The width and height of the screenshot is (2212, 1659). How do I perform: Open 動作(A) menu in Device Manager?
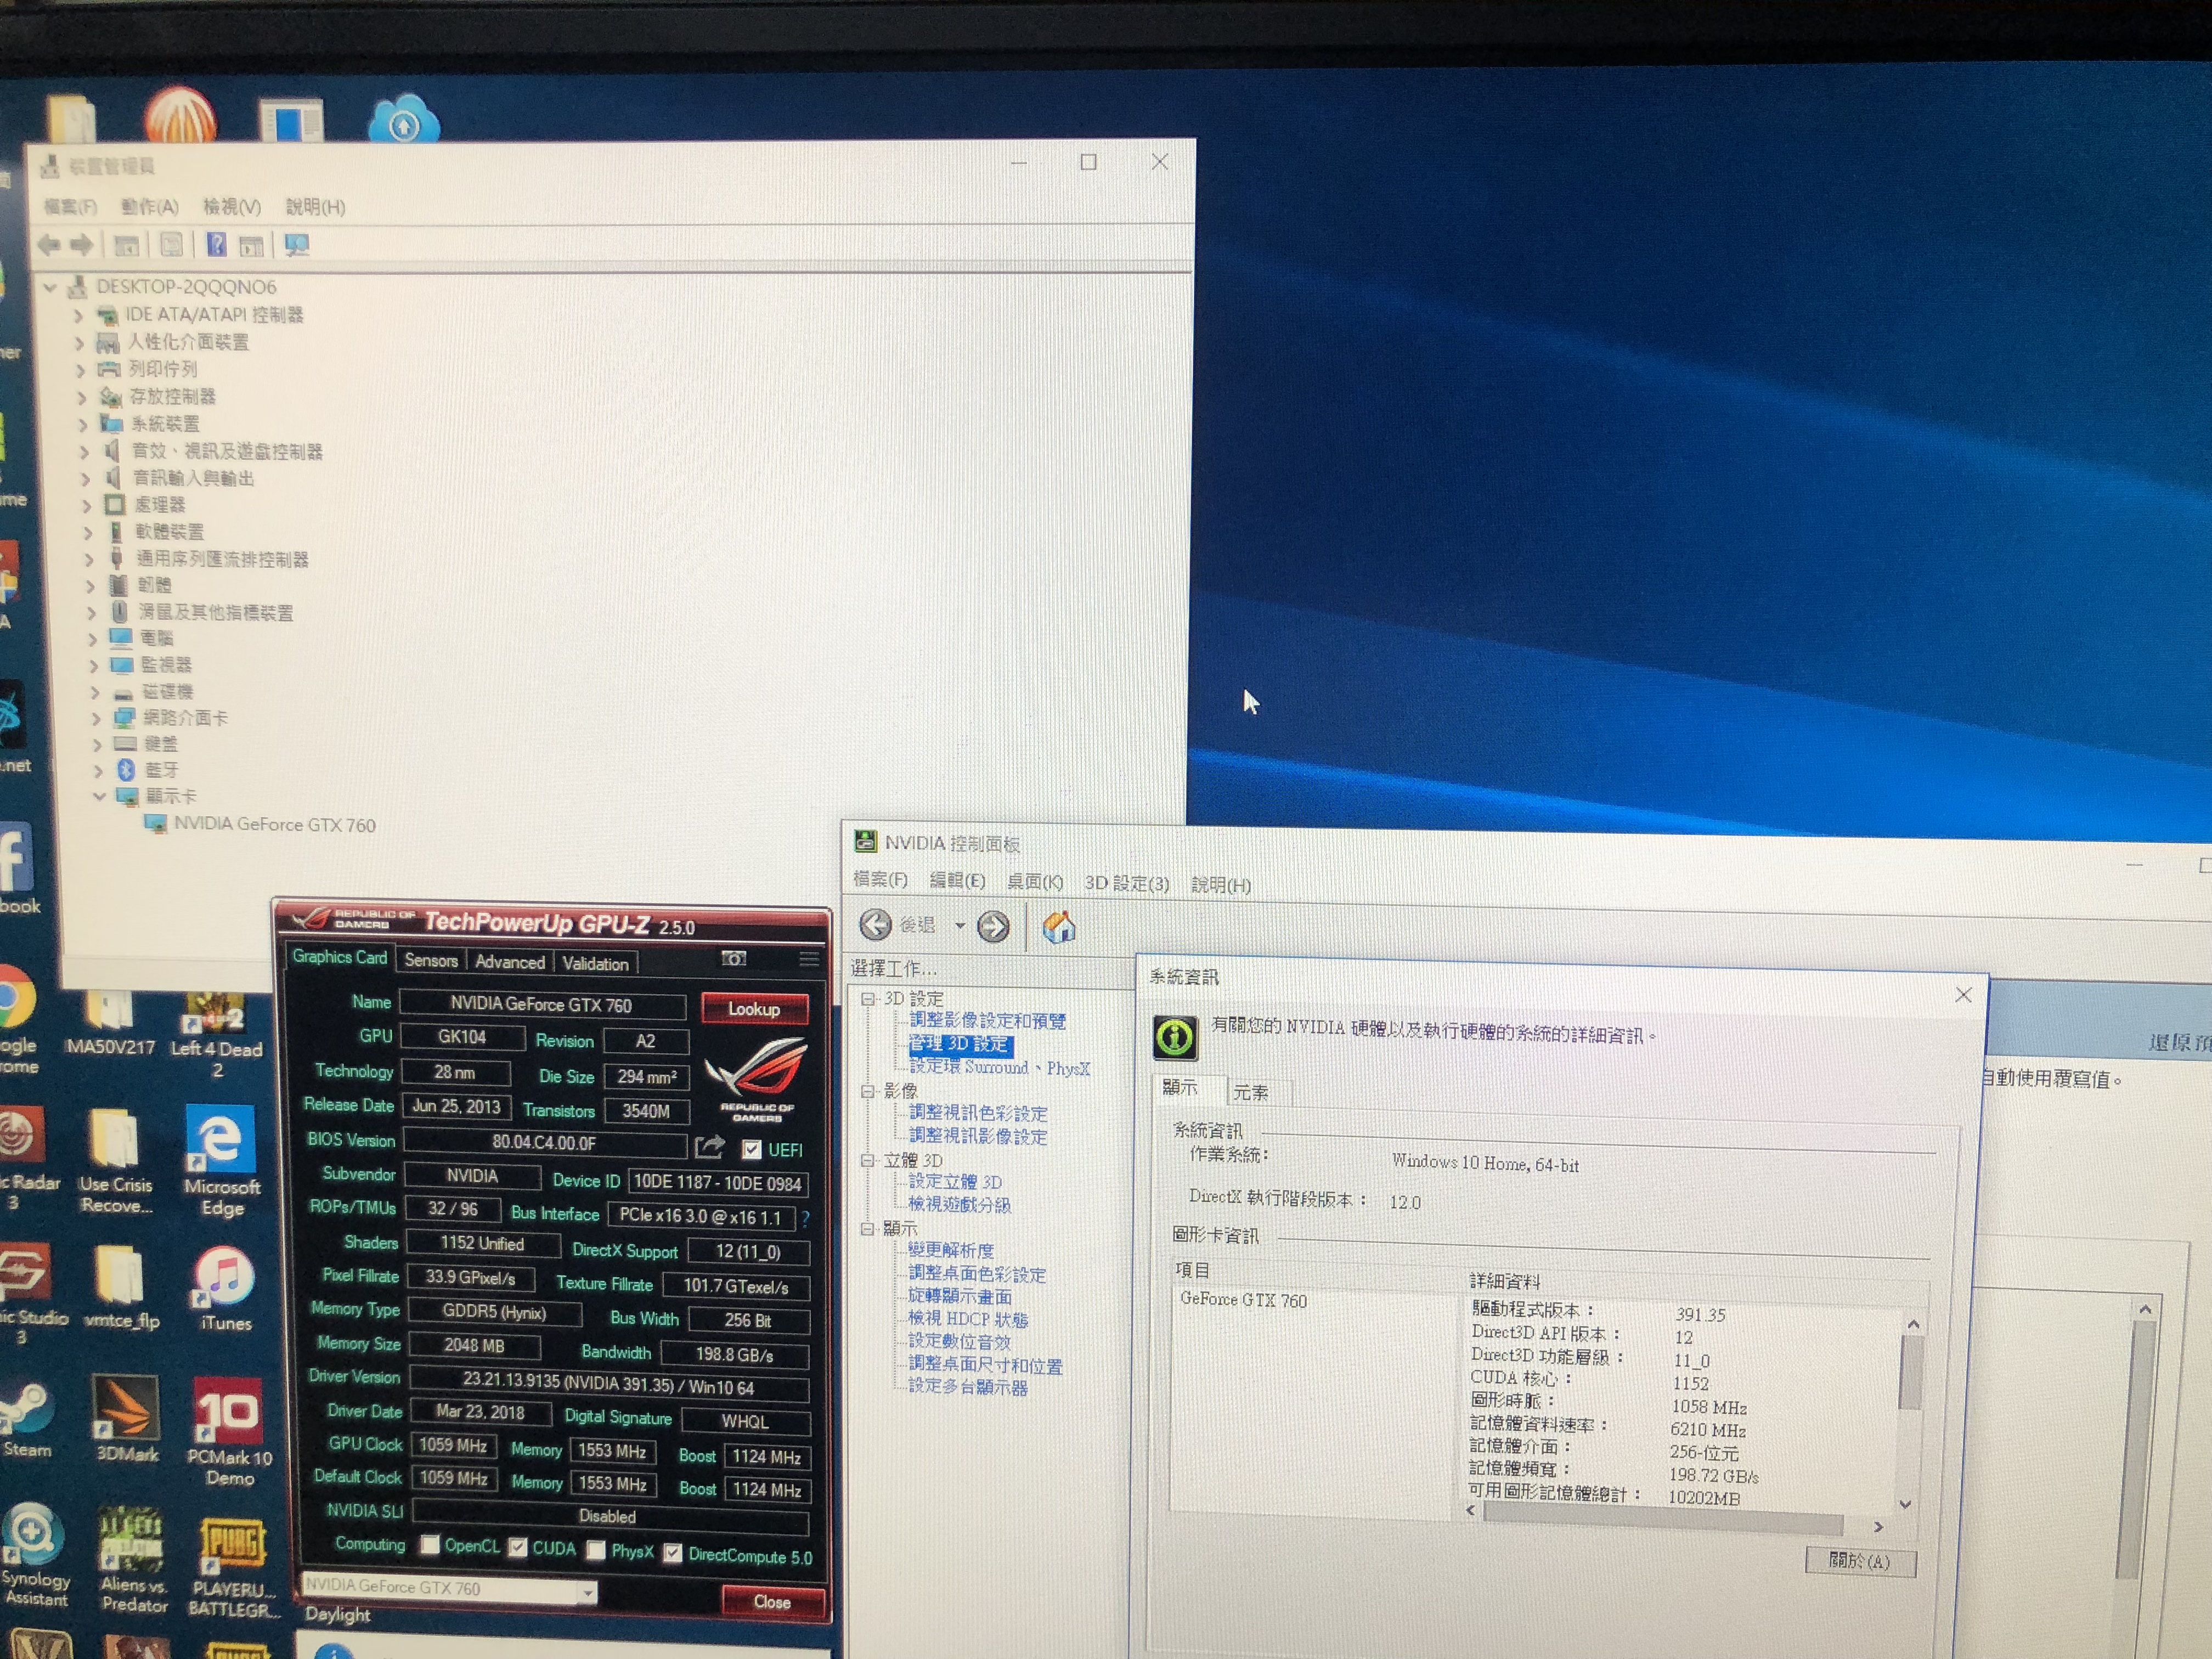pos(150,206)
